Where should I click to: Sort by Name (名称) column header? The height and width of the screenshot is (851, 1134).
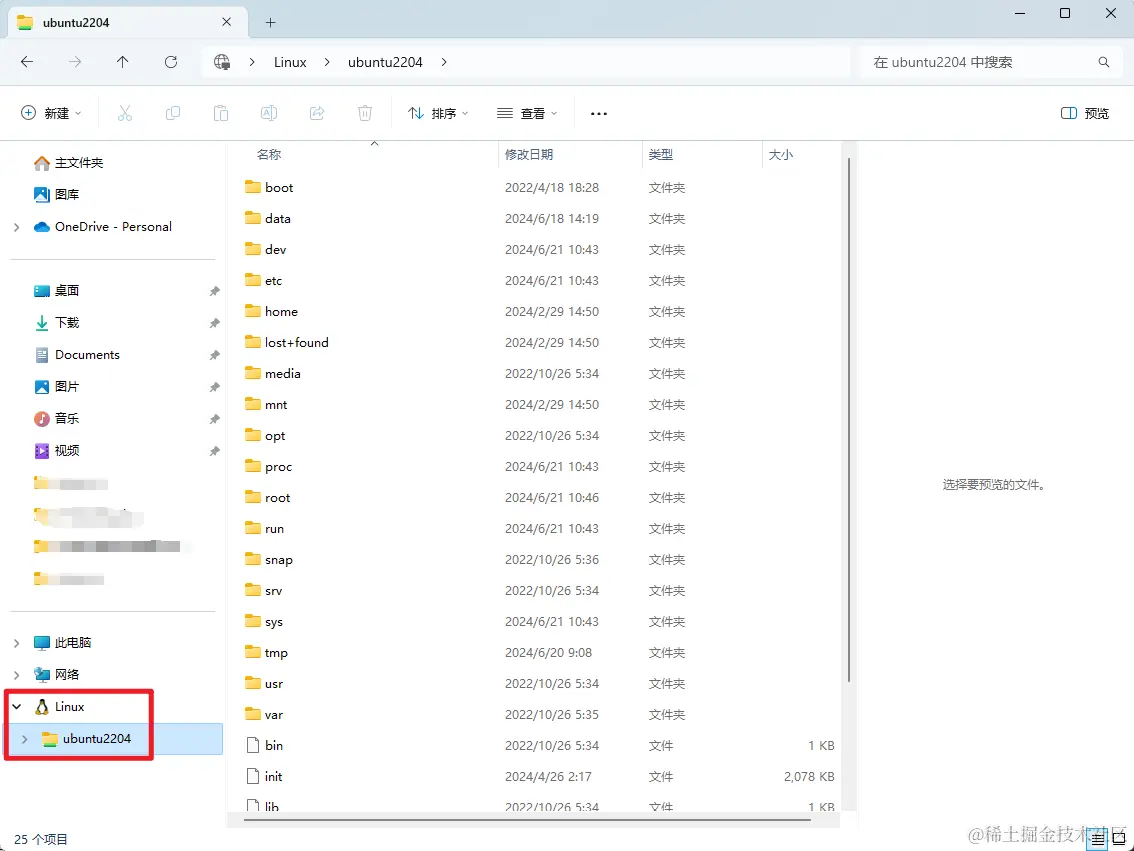click(x=269, y=155)
